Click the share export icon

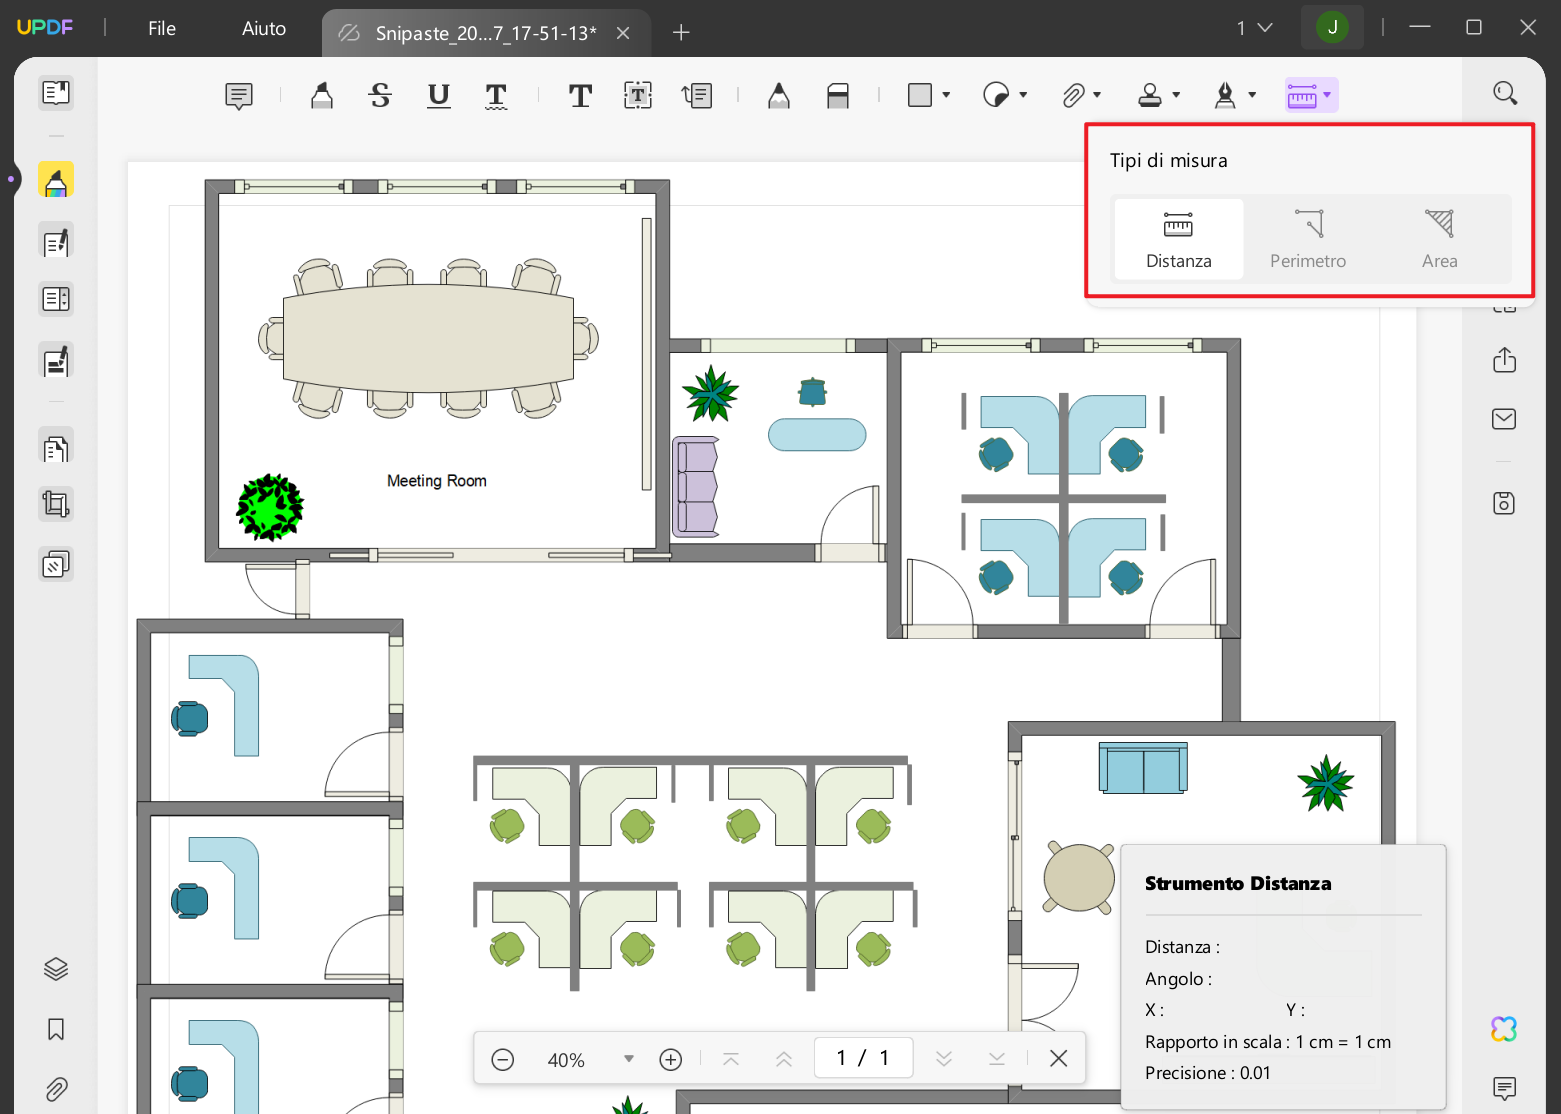1505,360
